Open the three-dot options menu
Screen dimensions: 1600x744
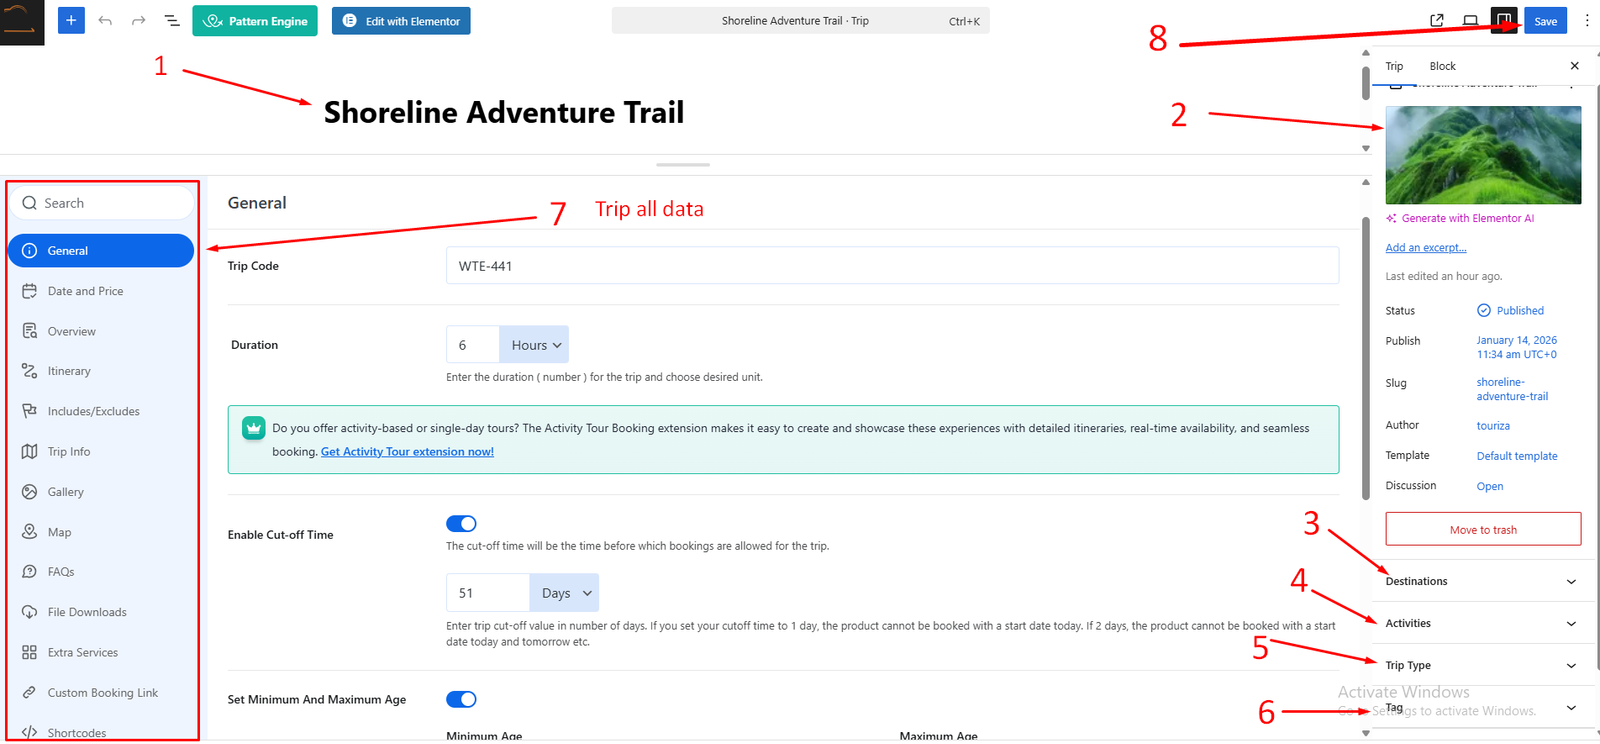point(1586,21)
